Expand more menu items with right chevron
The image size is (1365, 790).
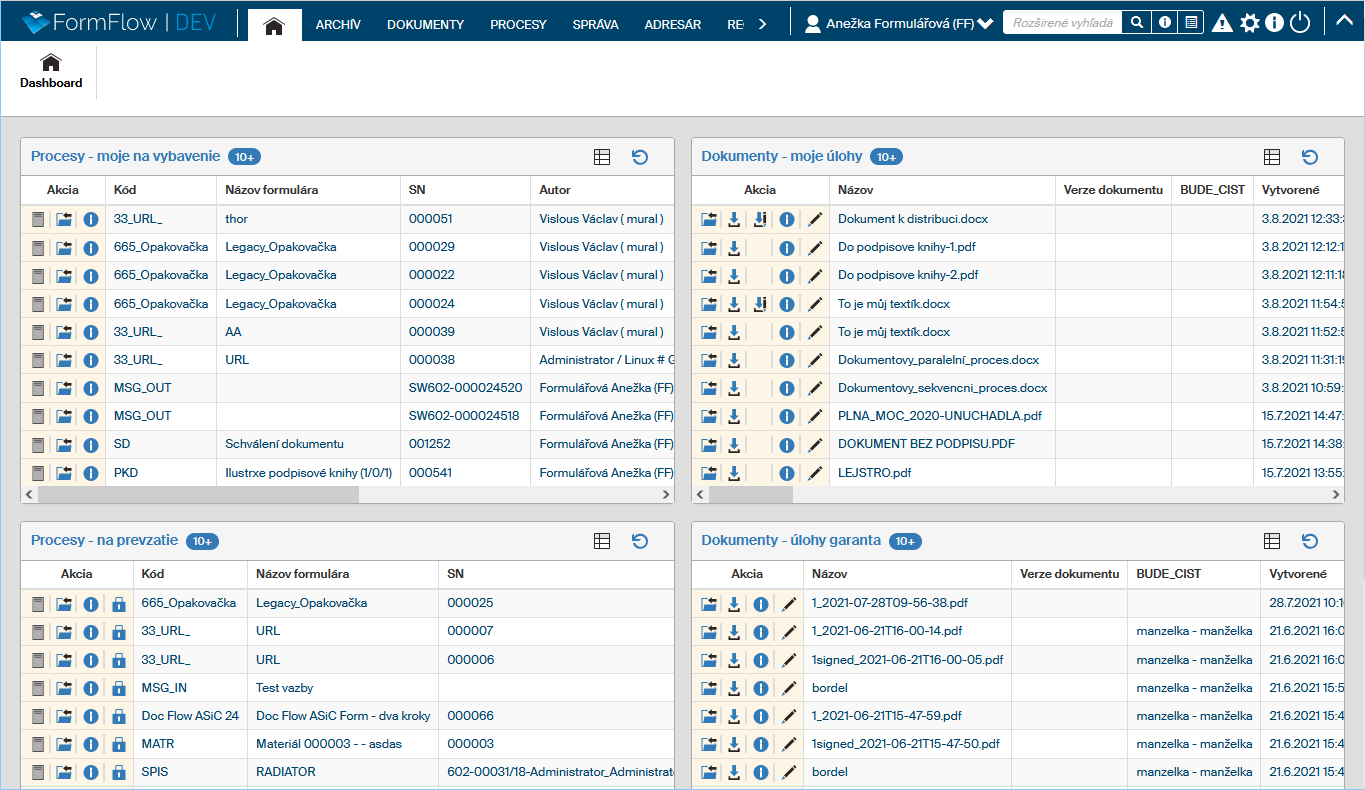pyautogui.click(x=762, y=24)
